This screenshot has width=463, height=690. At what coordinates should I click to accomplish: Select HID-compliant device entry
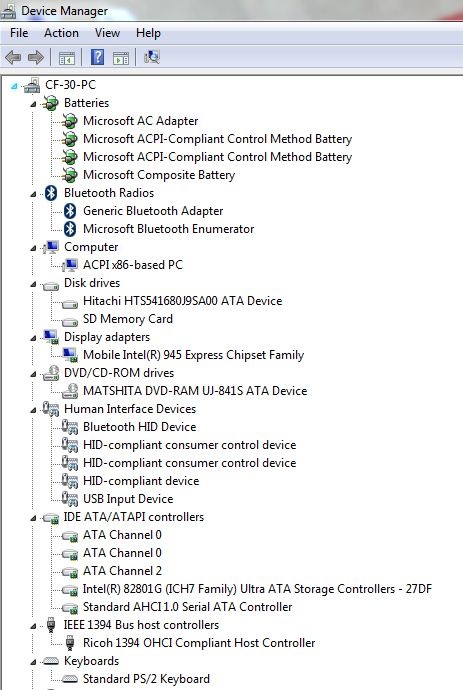pyautogui.click(x=141, y=481)
